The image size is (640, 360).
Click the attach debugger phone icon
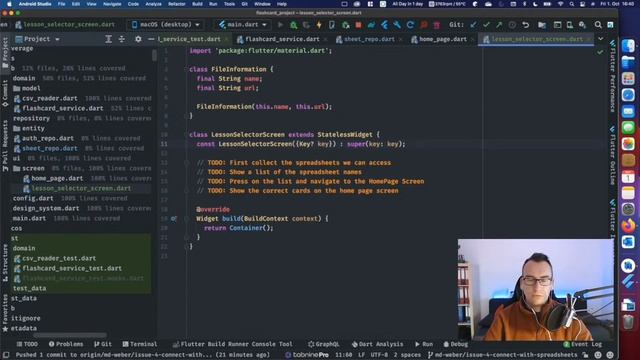[x=332, y=25]
